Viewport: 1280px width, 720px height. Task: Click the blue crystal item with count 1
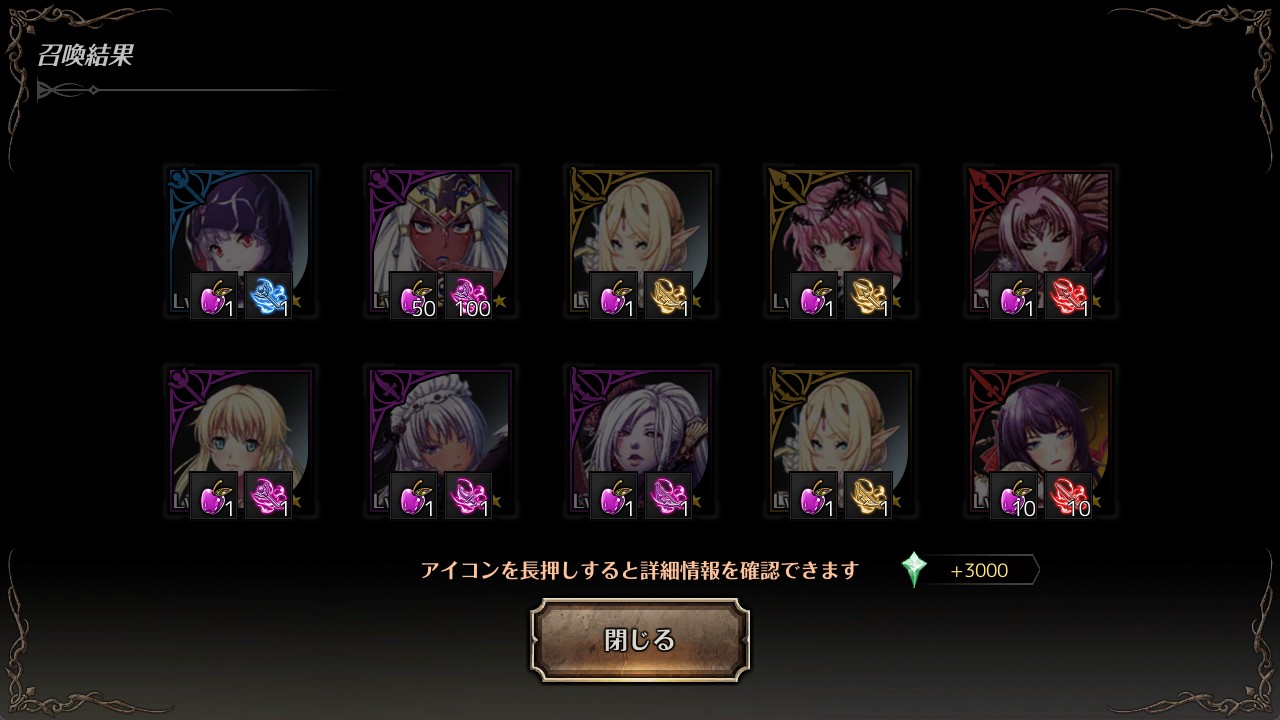click(x=268, y=296)
